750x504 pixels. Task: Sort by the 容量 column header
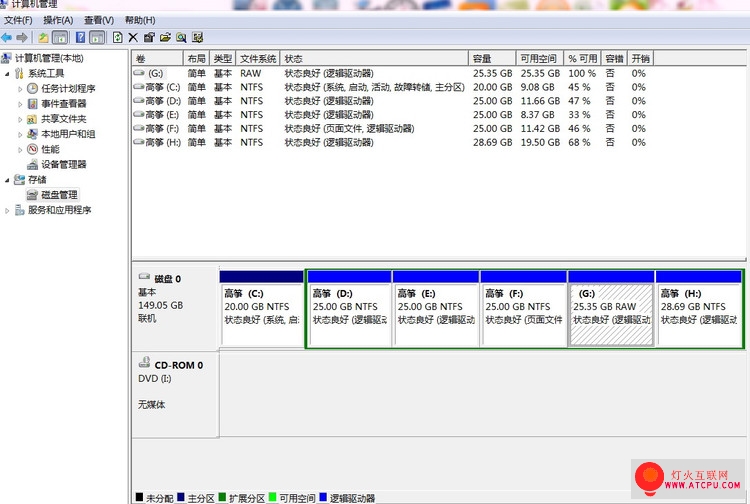coord(492,58)
